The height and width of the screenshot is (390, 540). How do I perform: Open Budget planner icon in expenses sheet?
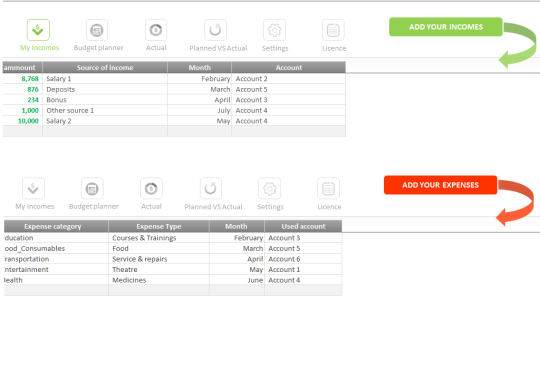[x=92, y=188]
